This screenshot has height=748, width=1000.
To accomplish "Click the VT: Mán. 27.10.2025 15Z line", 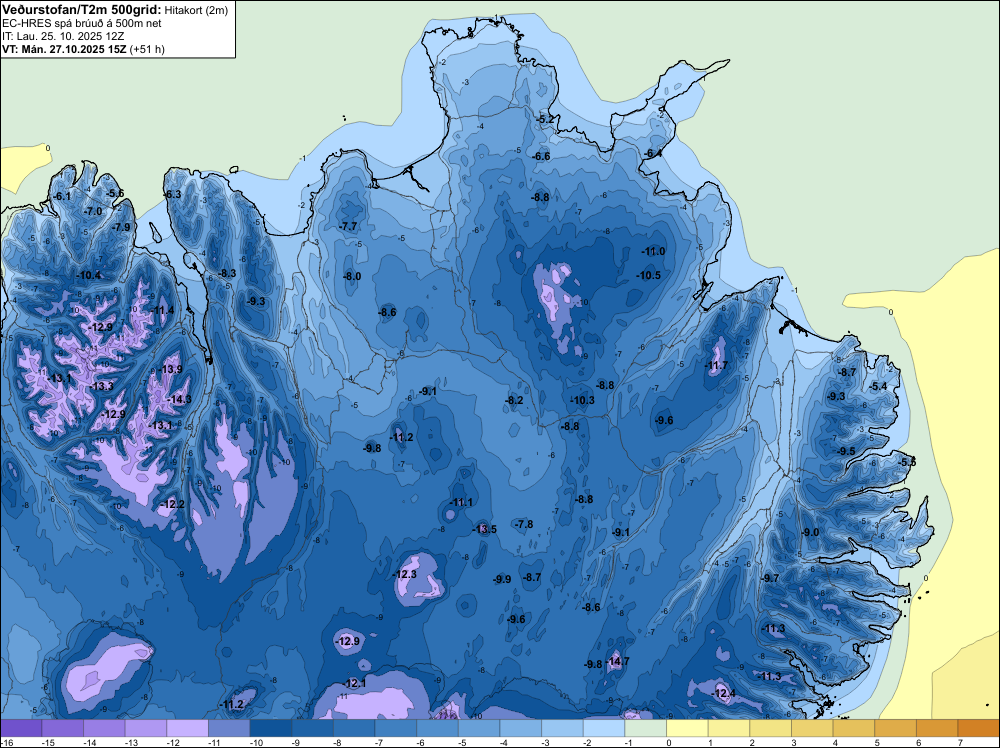I will 64,49.
